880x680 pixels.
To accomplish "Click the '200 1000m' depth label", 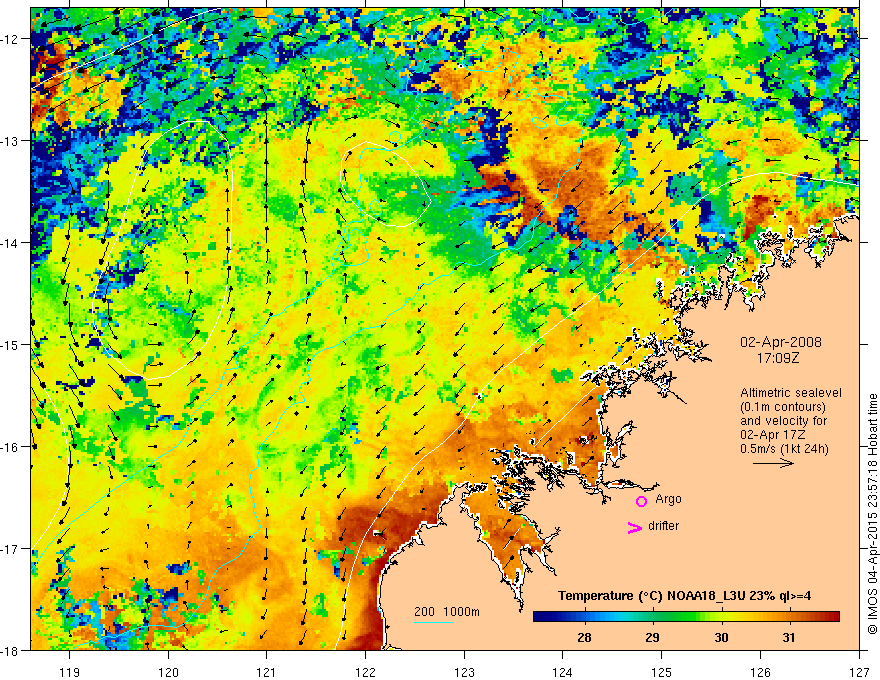I will click(x=447, y=612).
